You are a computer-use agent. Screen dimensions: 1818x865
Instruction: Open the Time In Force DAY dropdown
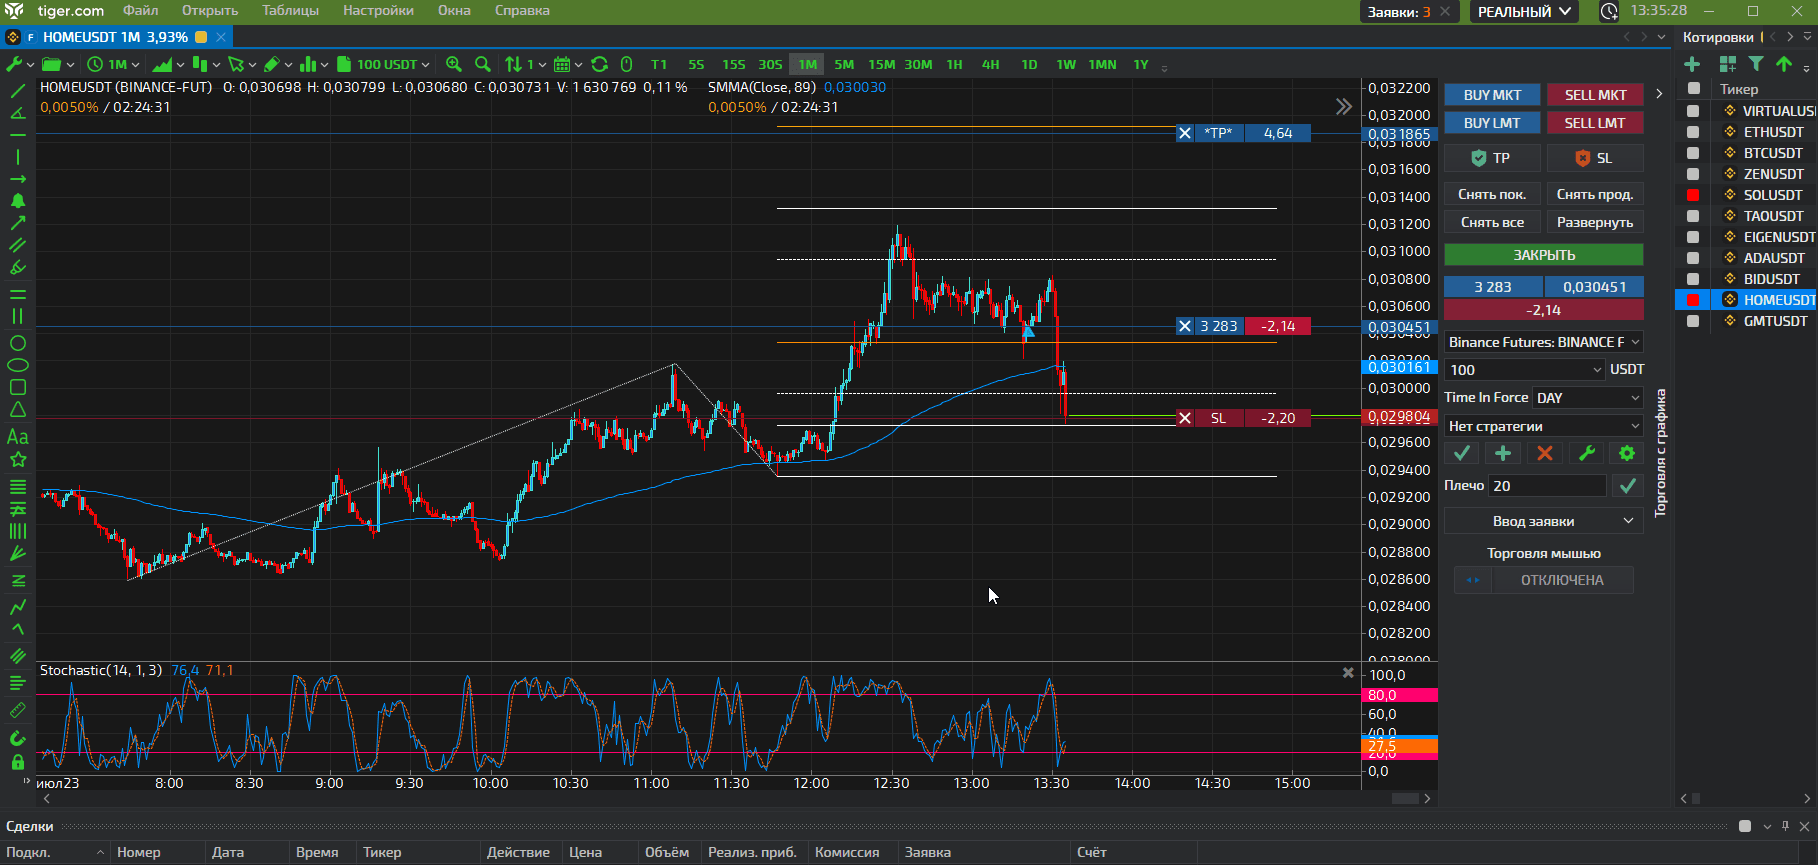[x=1588, y=398]
